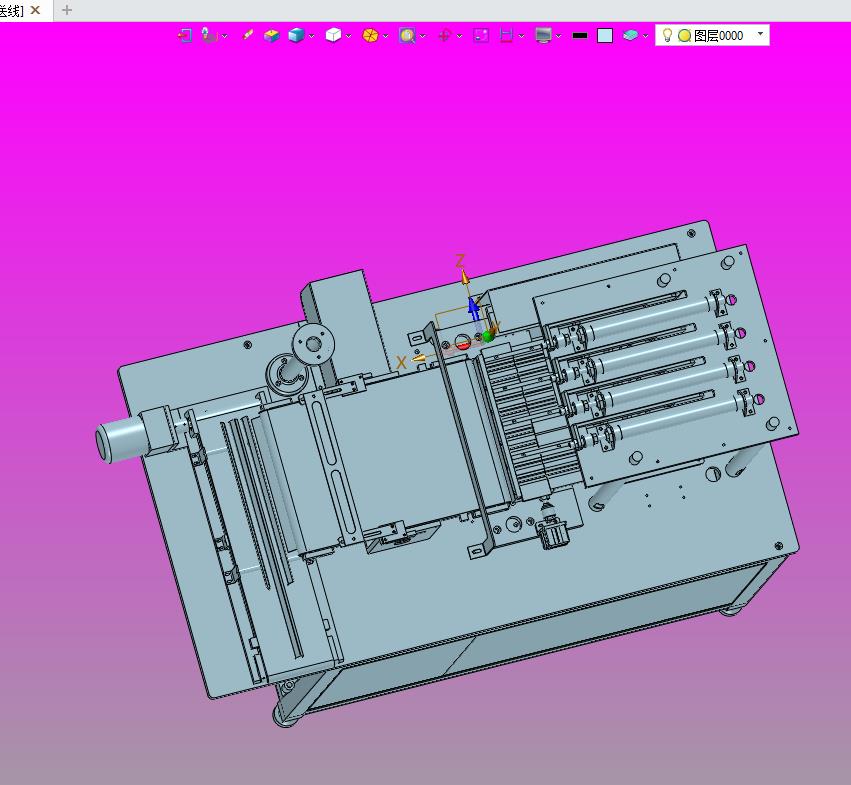This screenshot has height=785, width=851.
Task: Click the dimension measurement icon
Action: pyautogui.click(x=506, y=36)
